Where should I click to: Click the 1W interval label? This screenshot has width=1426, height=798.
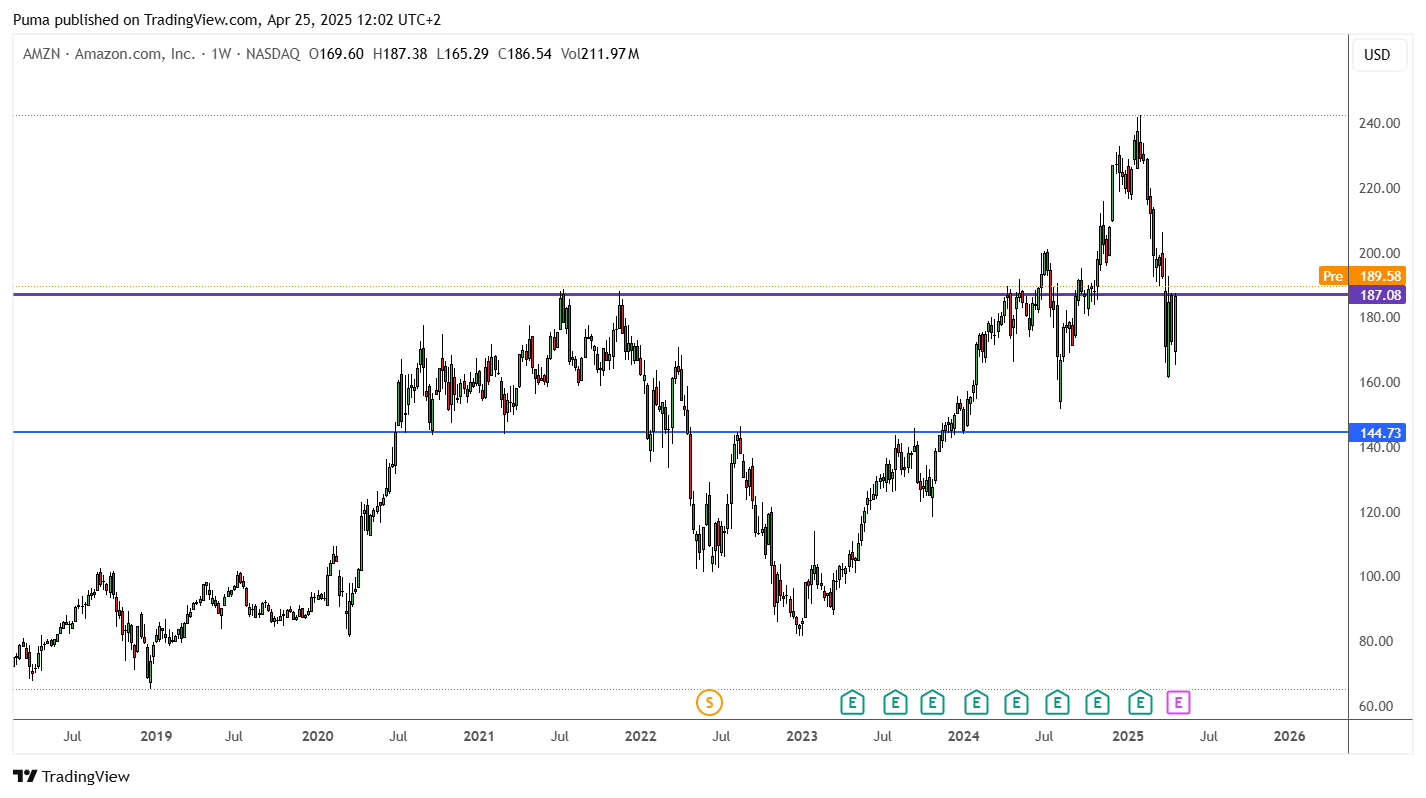[222, 54]
